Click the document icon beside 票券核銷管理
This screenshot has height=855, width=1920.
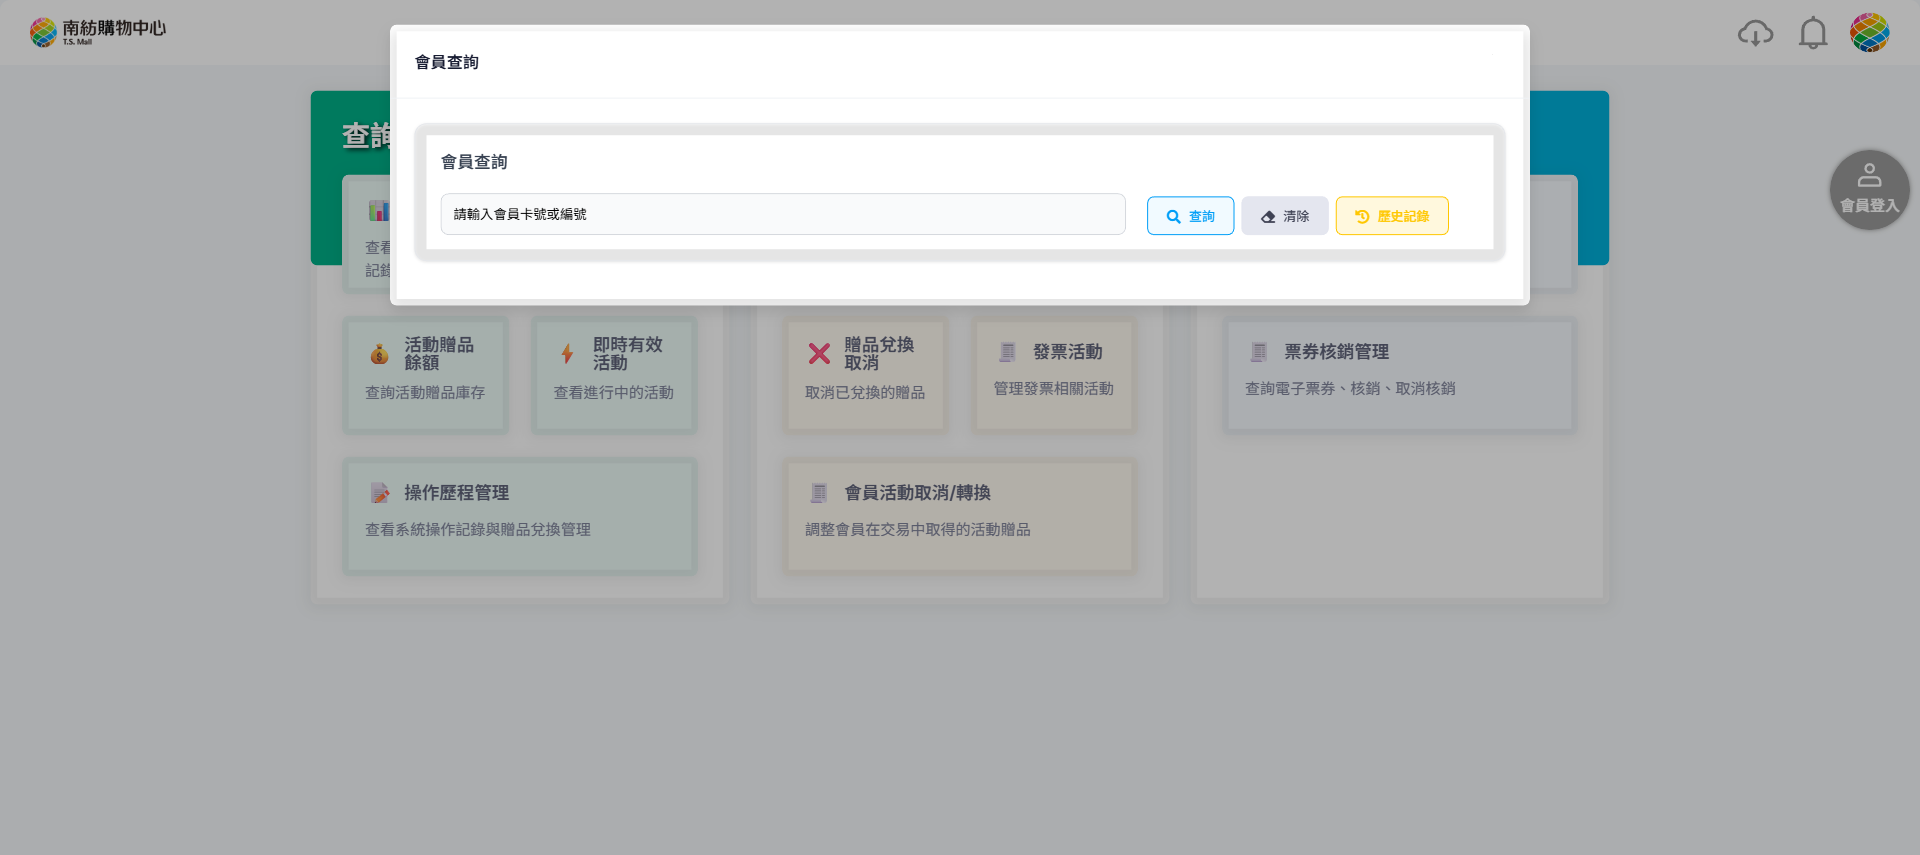[x=1259, y=352]
